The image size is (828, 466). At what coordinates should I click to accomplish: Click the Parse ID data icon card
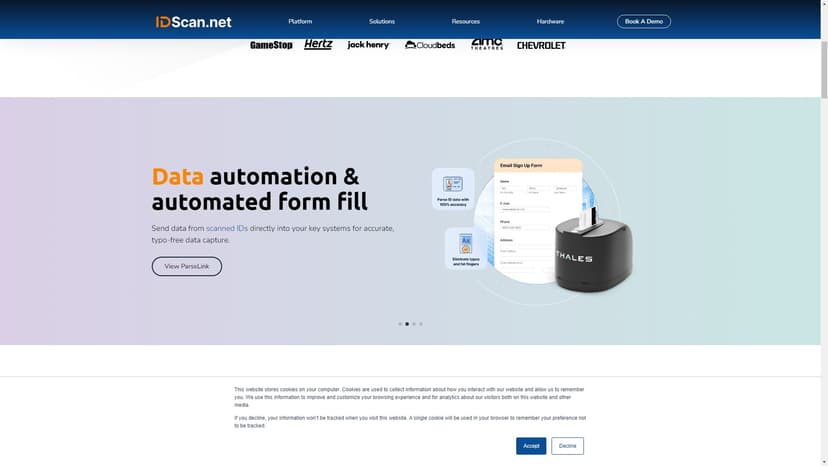coord(453,189)
